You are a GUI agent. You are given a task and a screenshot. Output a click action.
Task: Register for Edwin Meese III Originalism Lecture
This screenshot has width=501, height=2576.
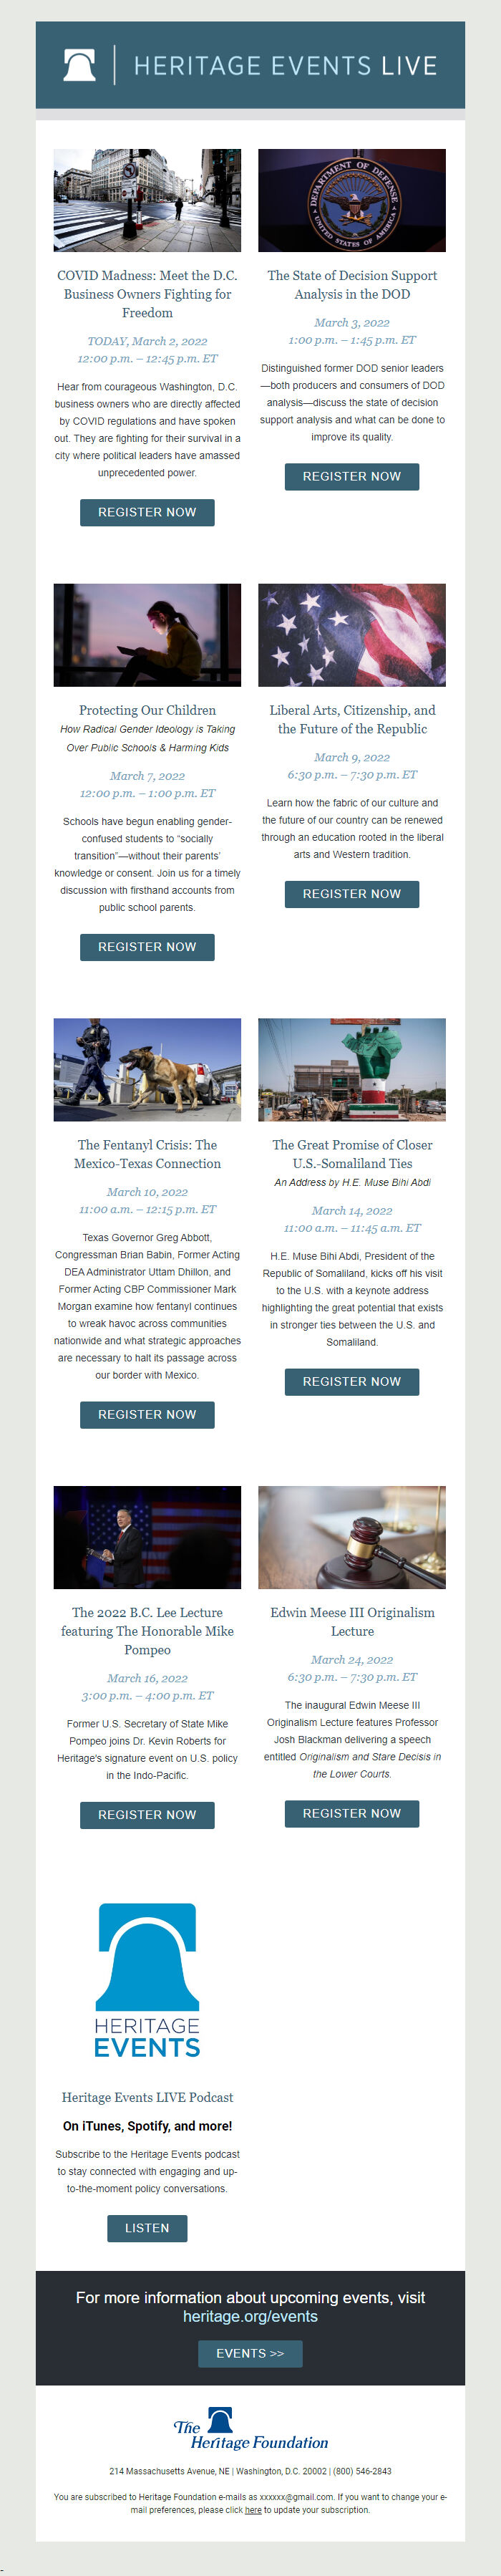[352, 1813]
